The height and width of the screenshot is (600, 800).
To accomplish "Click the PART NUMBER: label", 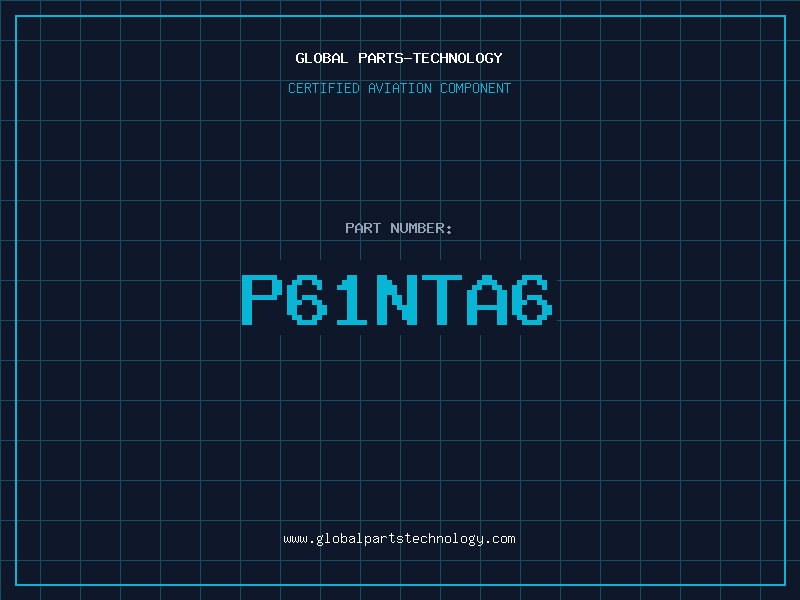I will 399,228.
